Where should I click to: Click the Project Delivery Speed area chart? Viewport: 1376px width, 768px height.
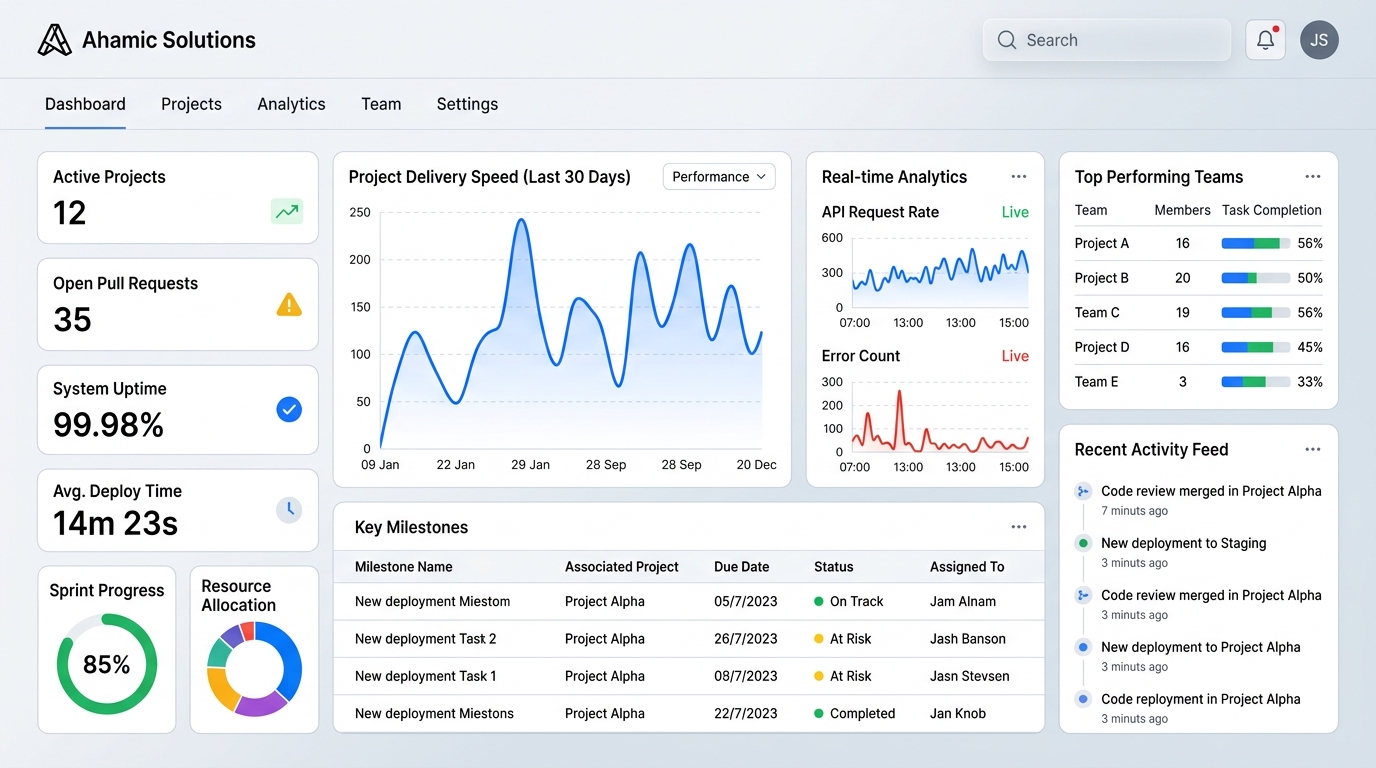(x=570, y=333)
